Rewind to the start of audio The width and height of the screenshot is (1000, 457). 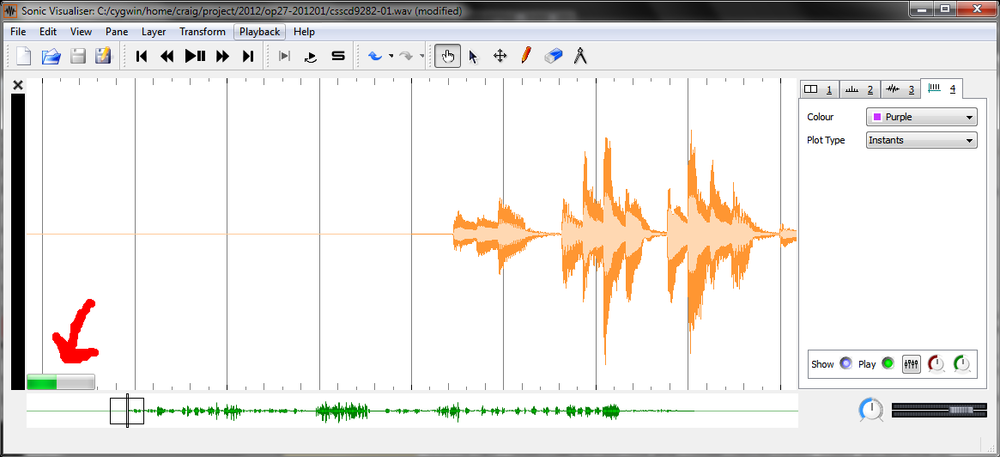(x=142, y=56)
